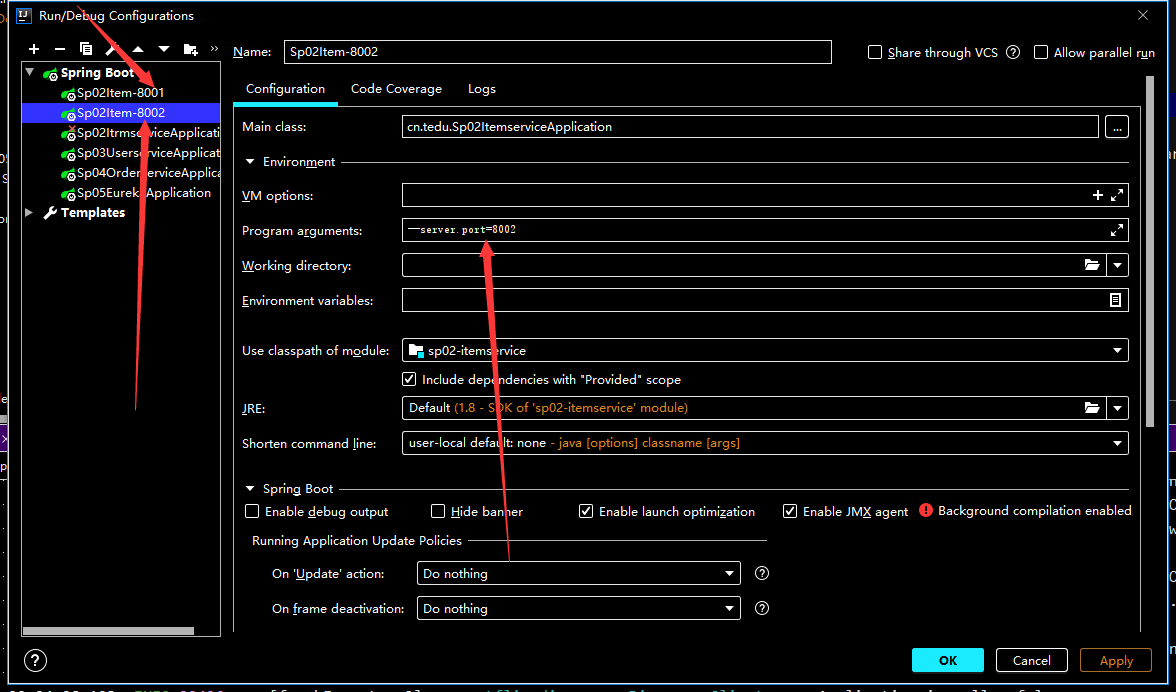Toggle Enable launch optimization

coord(586,511)
